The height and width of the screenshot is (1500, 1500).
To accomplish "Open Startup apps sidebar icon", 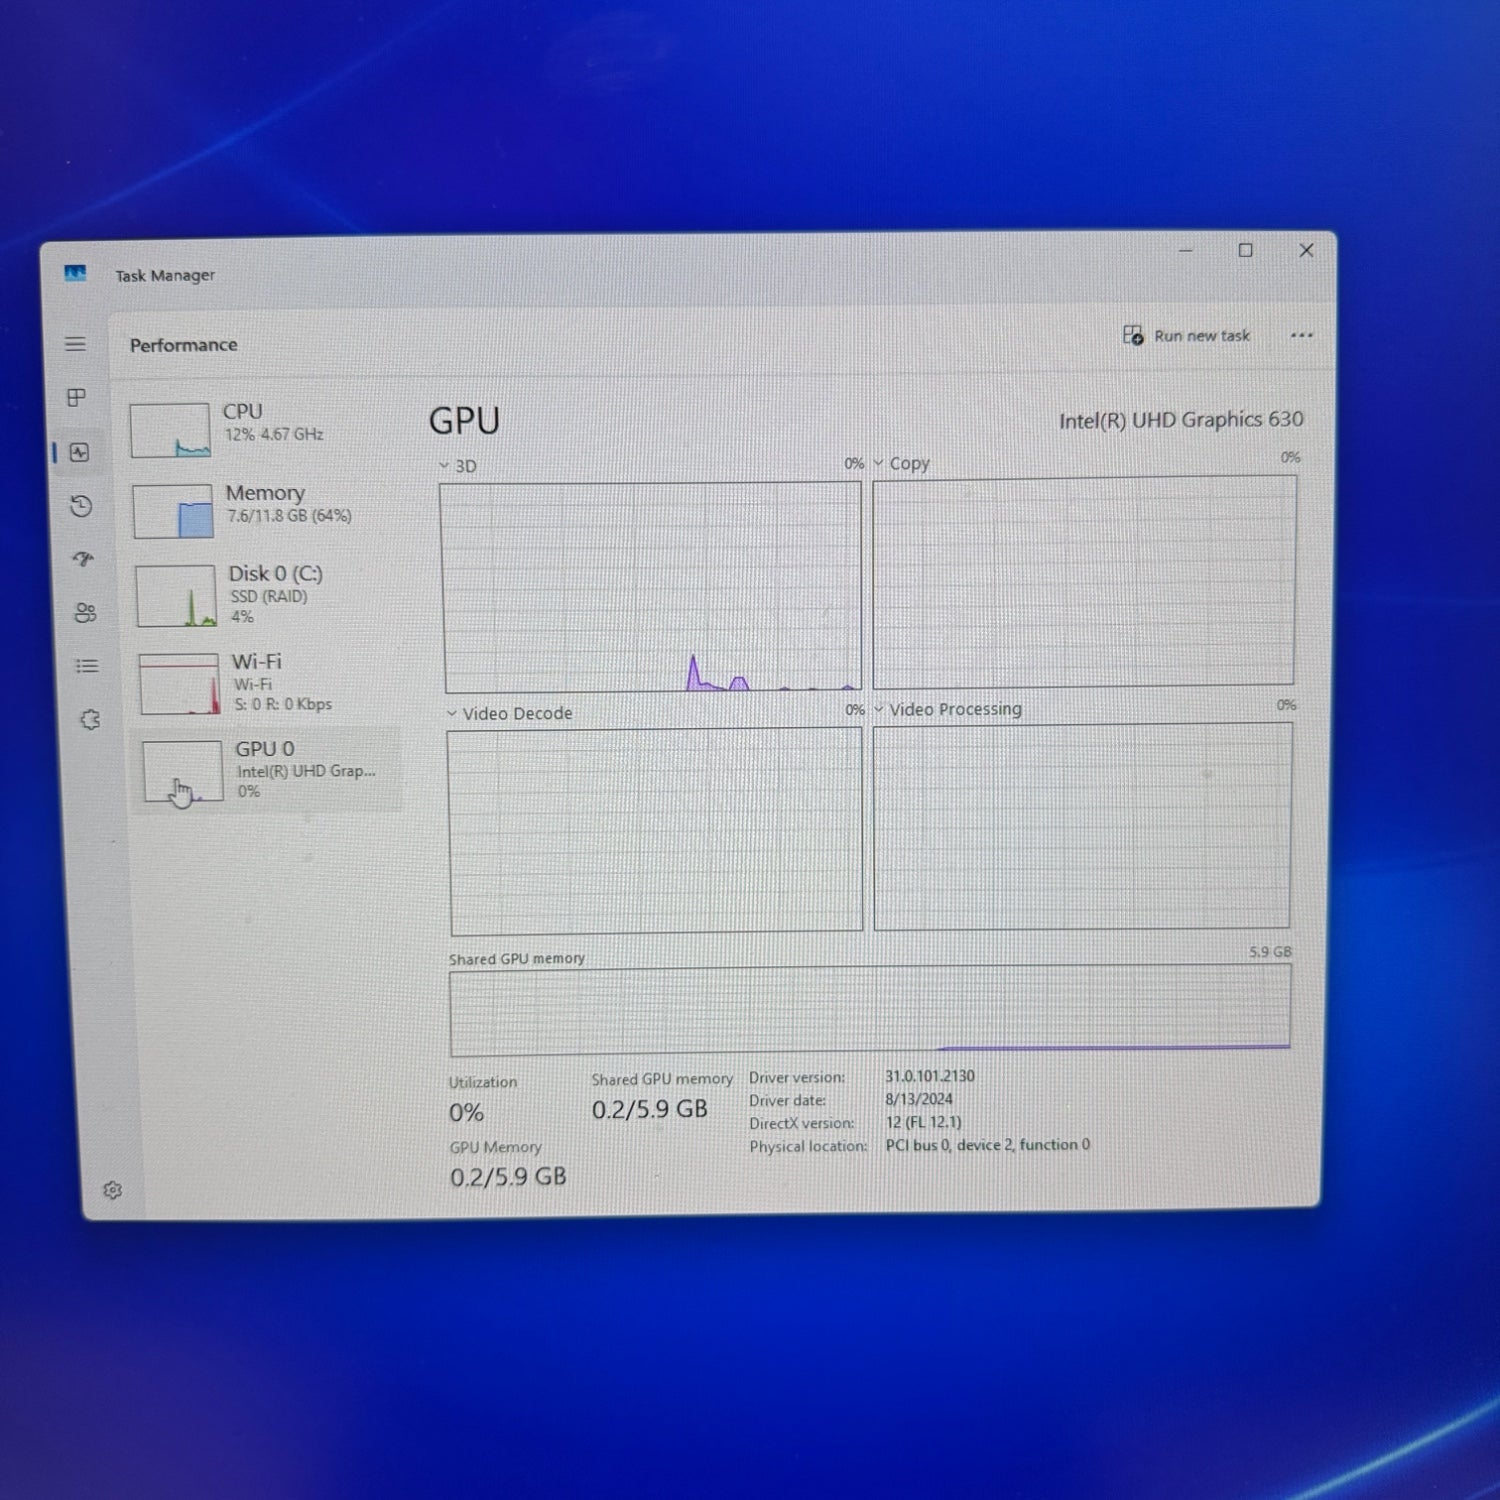I will (83, 559).
